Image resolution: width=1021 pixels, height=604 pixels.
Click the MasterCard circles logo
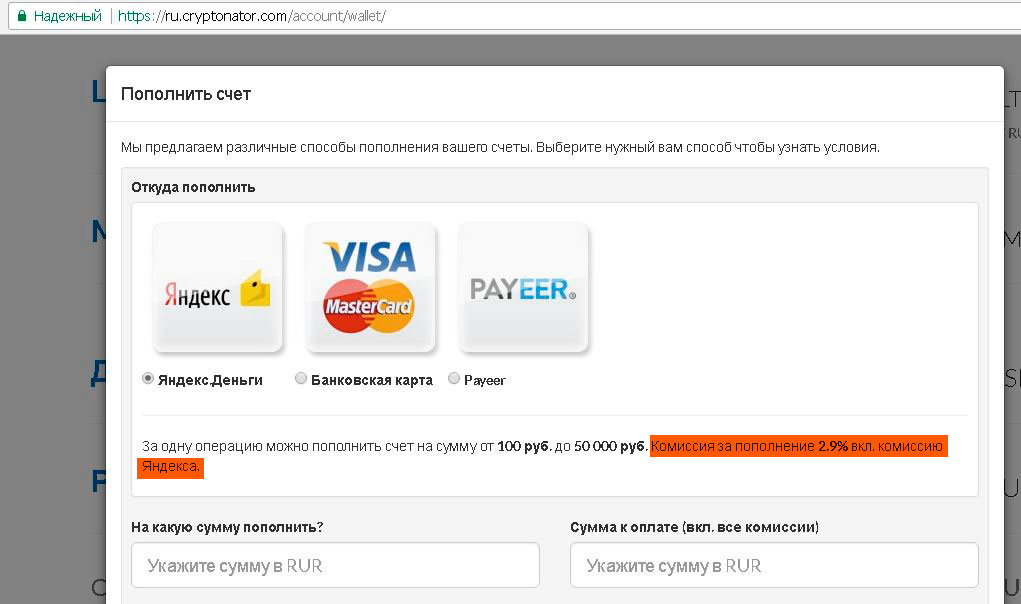click(x=369, y=306)
